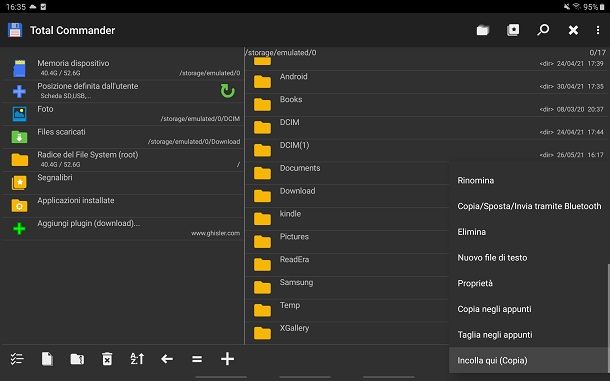Select Elimina in the context menu
This screenshot has height=381, width=610.
pos(529,232)
